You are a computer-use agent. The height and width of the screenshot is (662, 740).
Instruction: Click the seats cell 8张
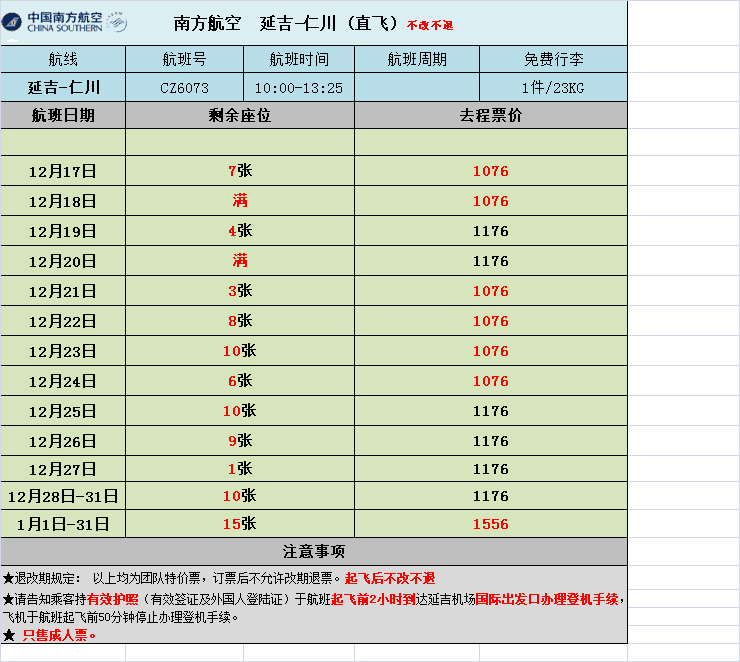click(x=240, y=321)
